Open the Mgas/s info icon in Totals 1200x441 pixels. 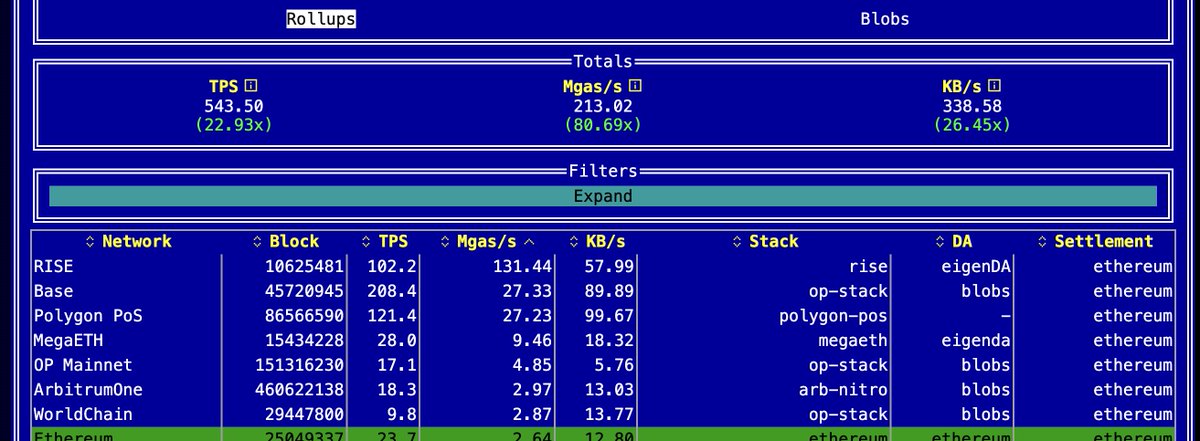click(x=635, y=87)
